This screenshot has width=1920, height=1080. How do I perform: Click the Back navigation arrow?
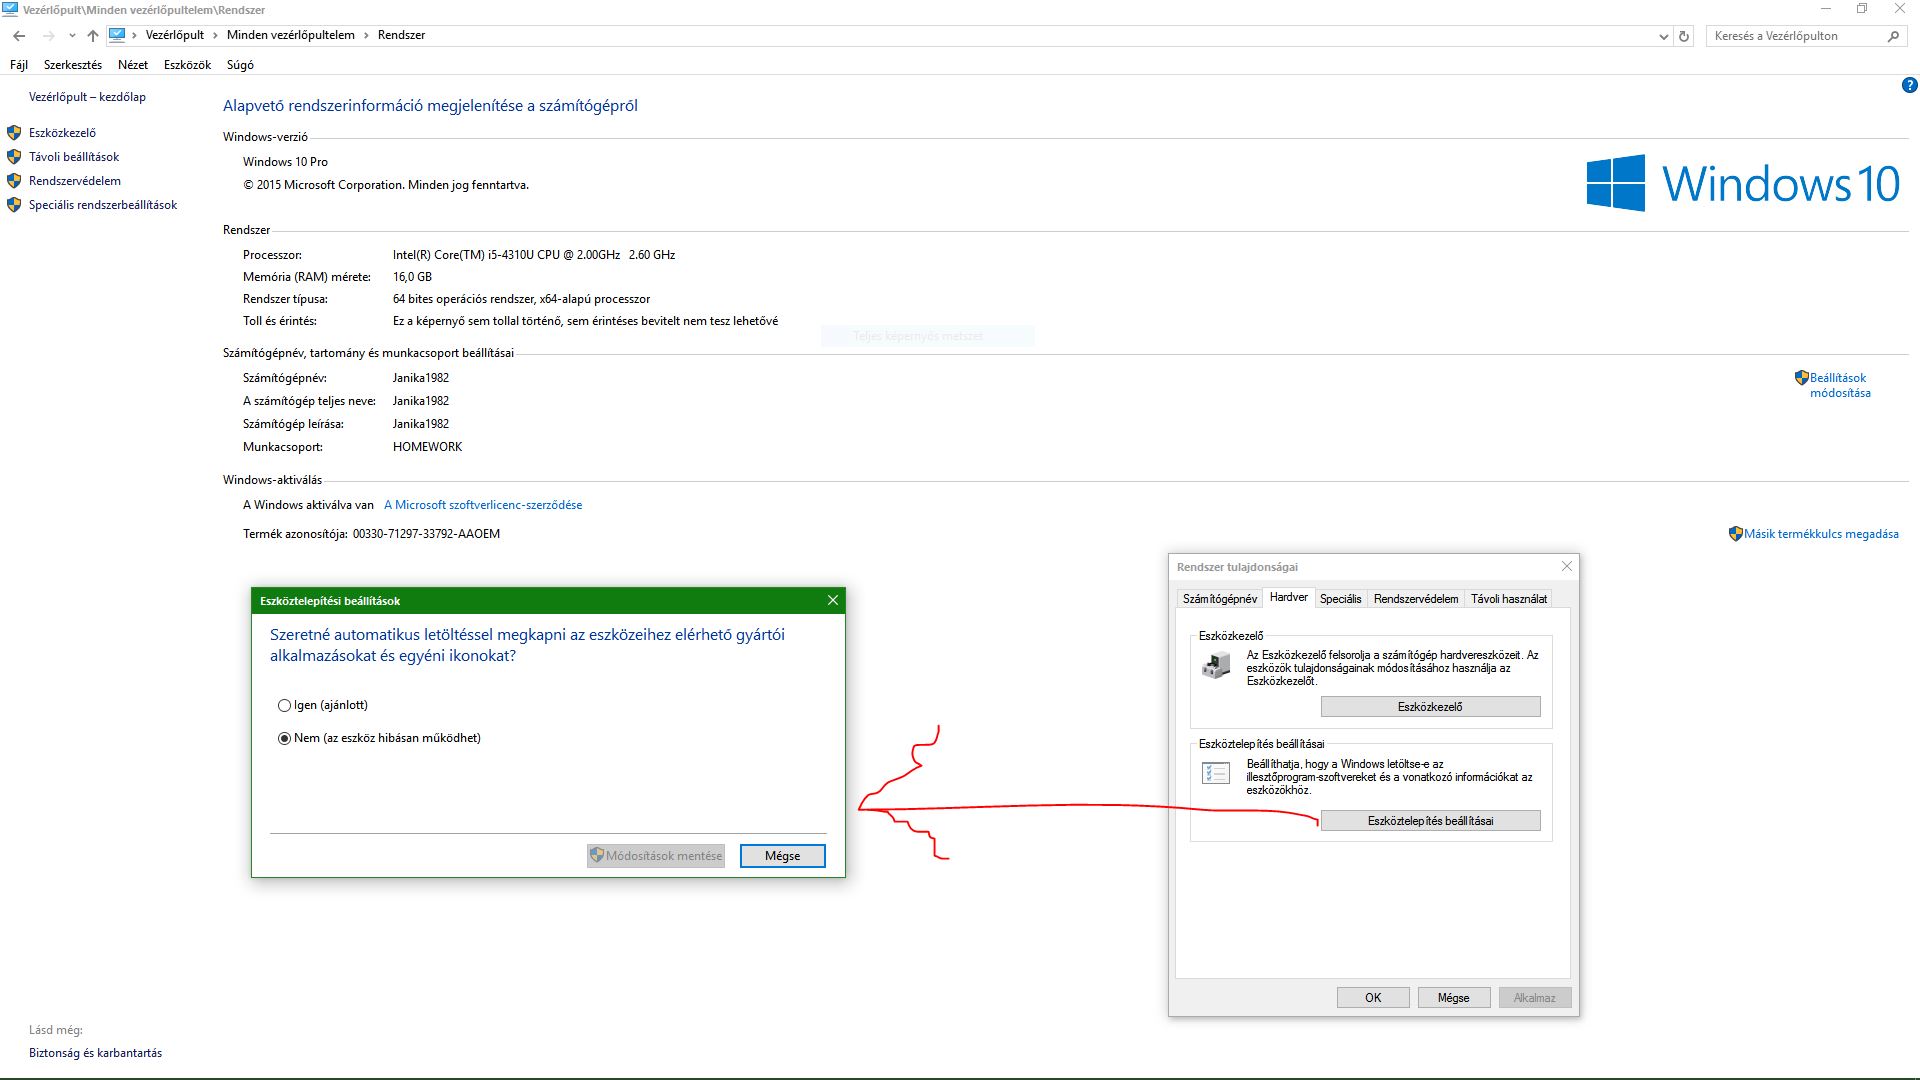[x=19, y=36]
